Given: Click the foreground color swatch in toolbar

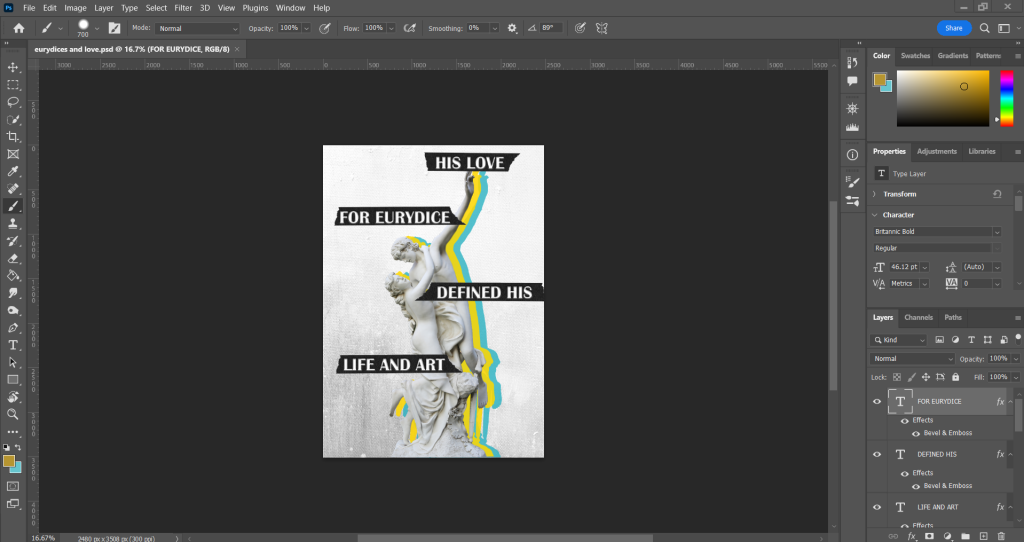Looking at the screenshot, I should click(x=9, y=461).
